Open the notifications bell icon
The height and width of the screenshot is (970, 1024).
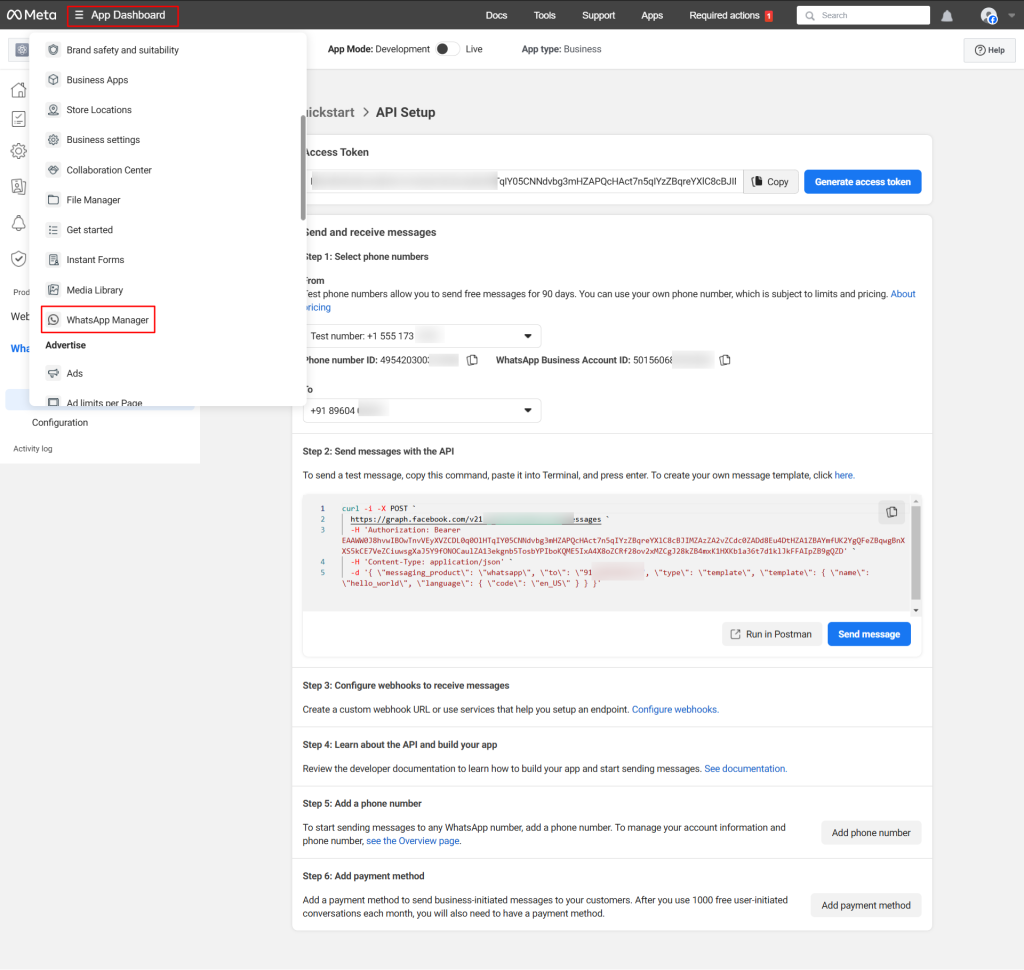point(947,16)
